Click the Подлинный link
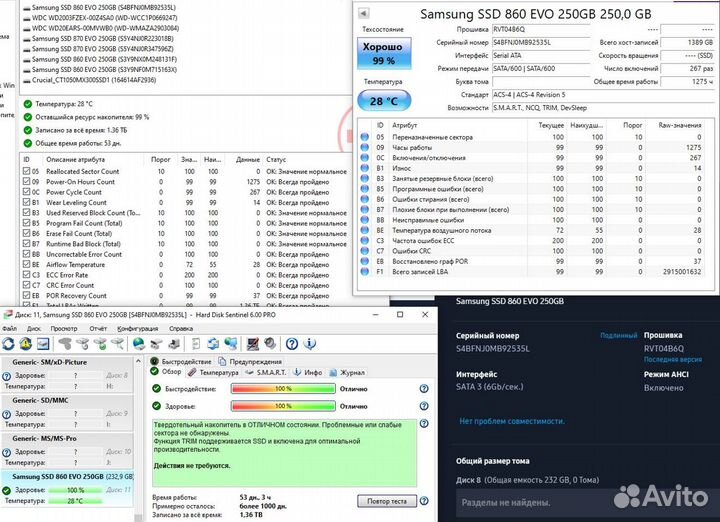The image size is (720, 522). point(619,335)
